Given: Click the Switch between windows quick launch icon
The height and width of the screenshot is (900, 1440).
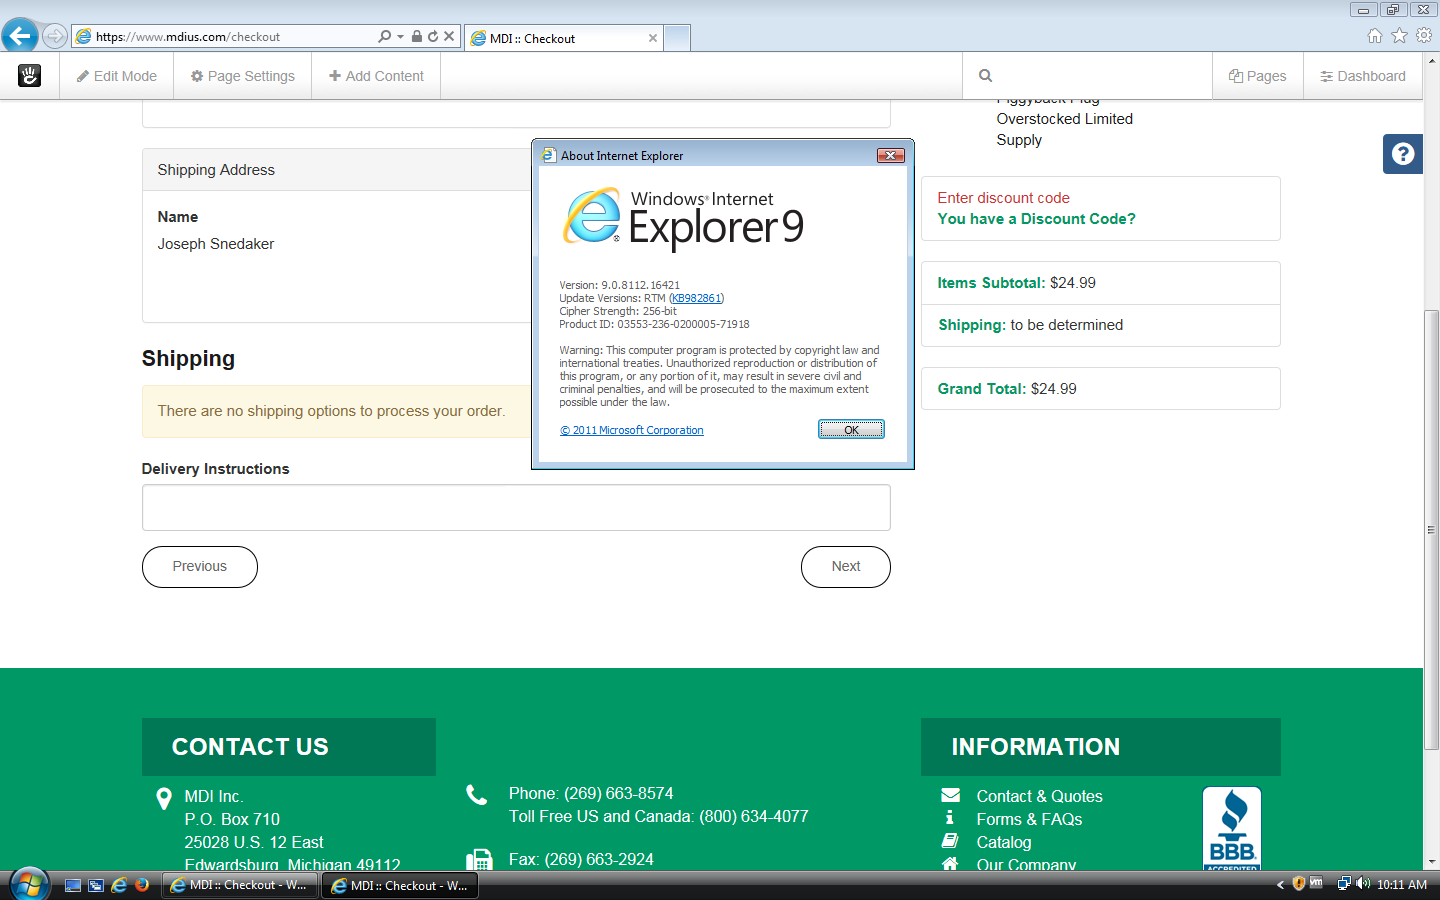Looking at the screenshot, I should point(96,885).
